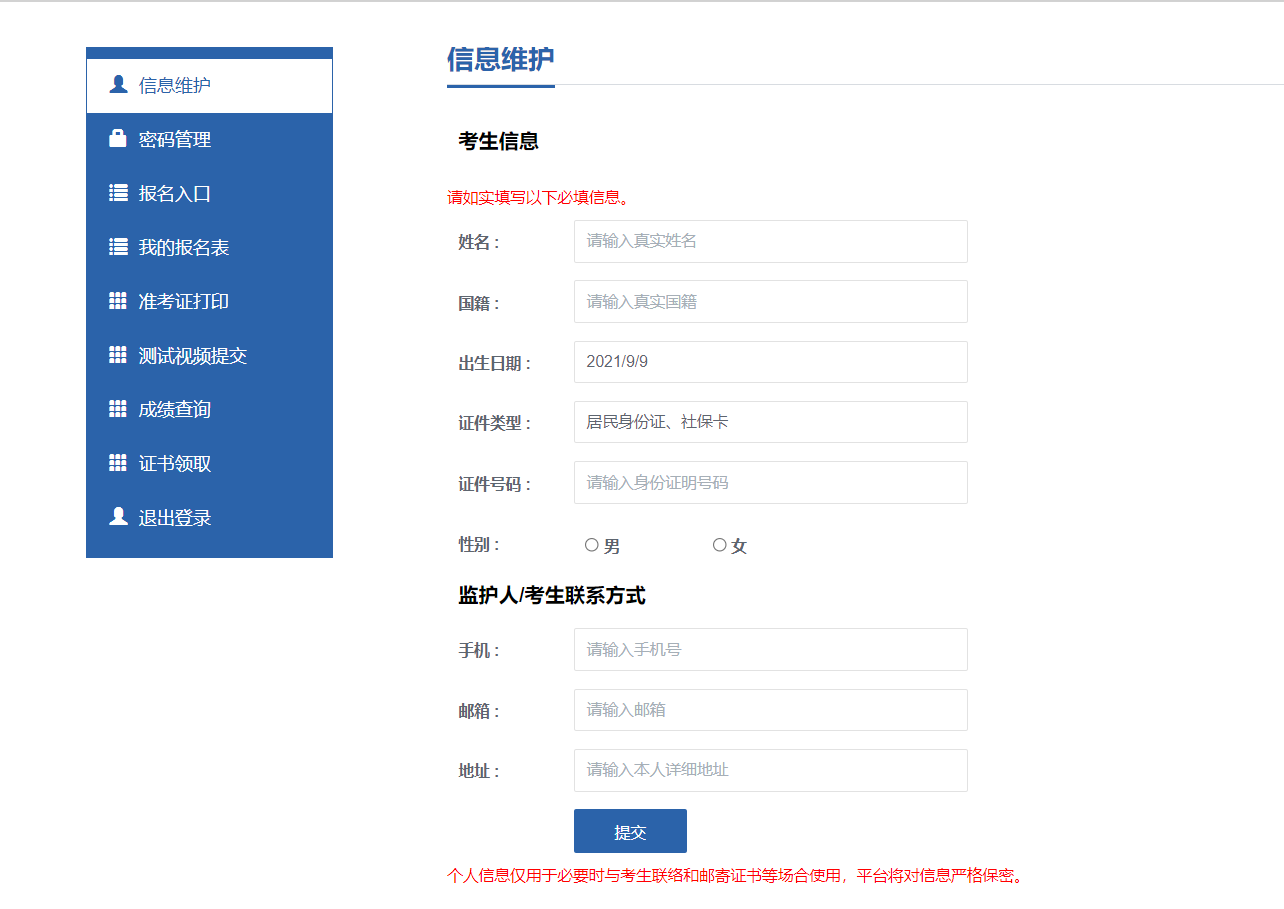This screenshot has width=1284, height=909.
Task: Click the list icon beside 我的报名表
Action: tap(118, 247)
